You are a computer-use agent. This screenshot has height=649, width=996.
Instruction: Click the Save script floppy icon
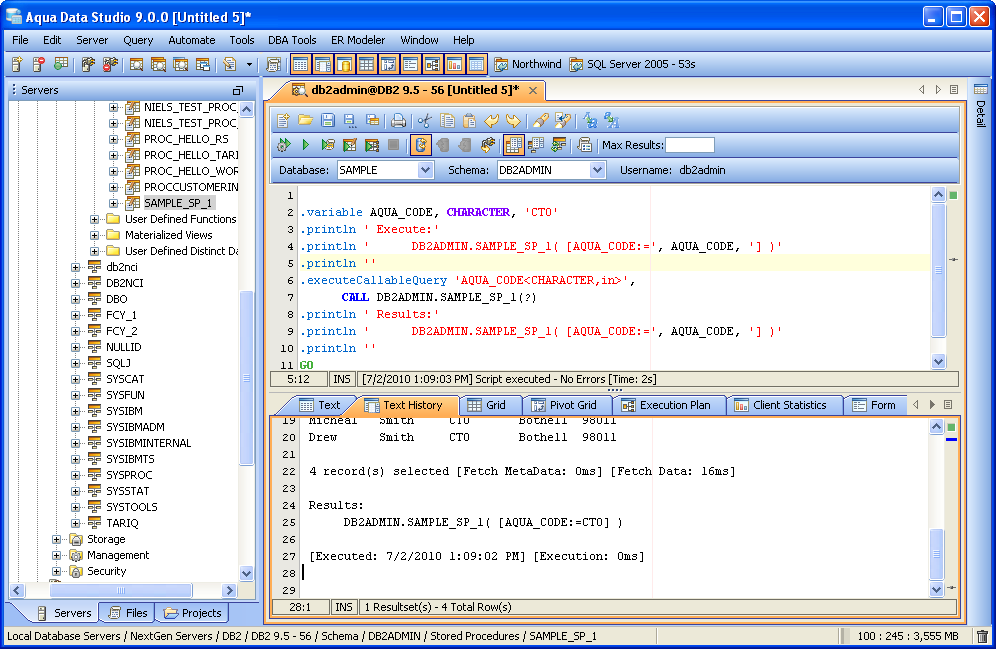328,120
